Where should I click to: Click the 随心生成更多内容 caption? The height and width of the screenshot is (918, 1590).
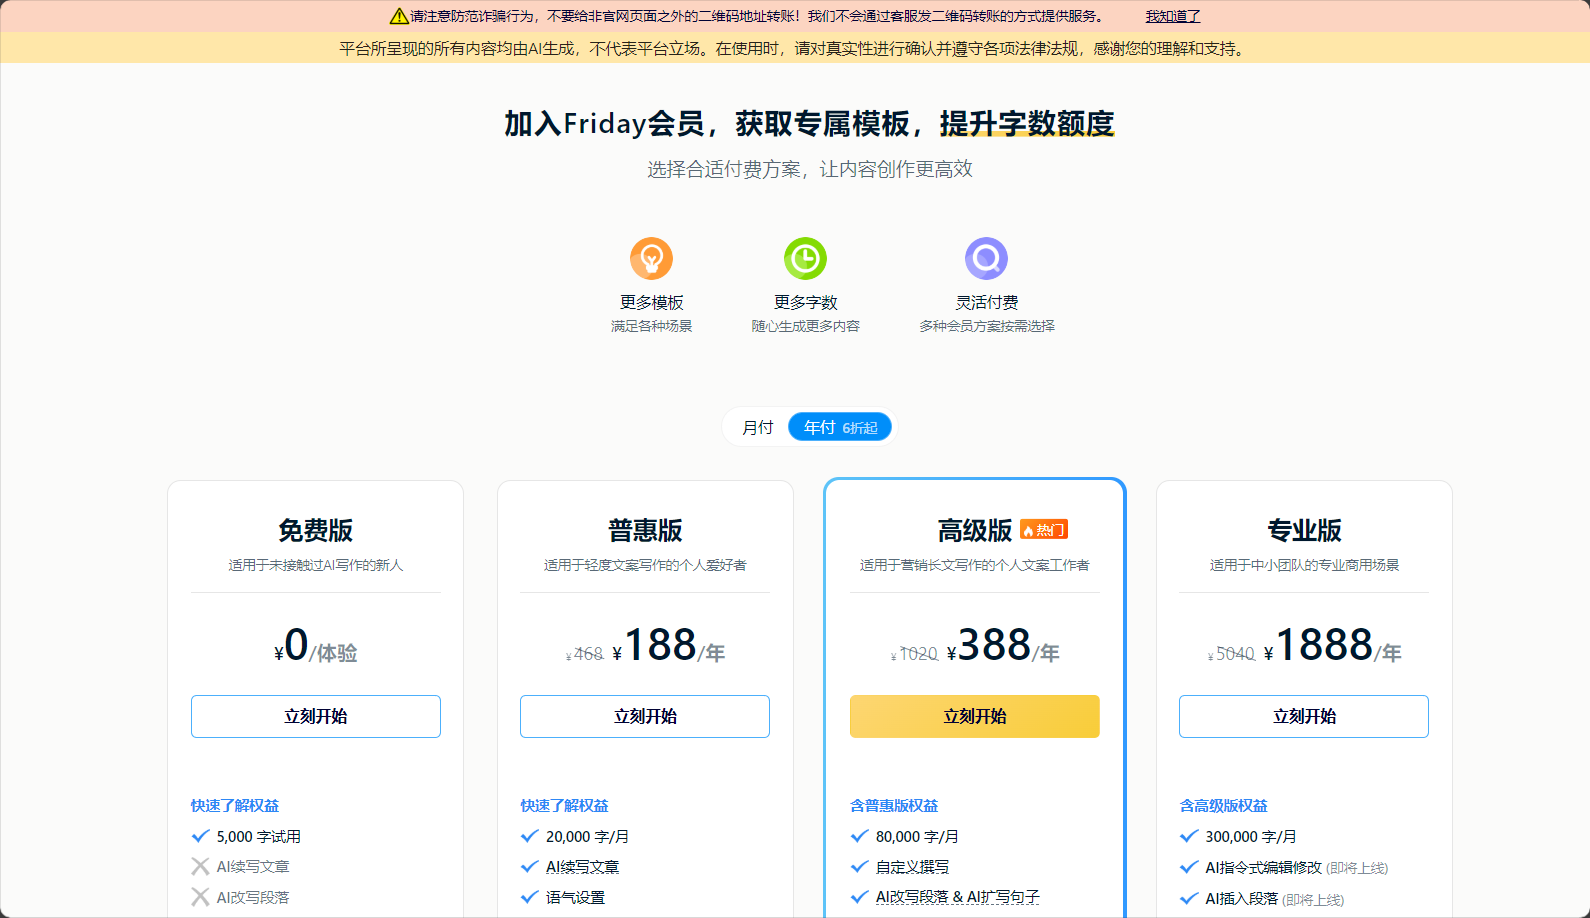pyautogui.click(x=805, y=326)
